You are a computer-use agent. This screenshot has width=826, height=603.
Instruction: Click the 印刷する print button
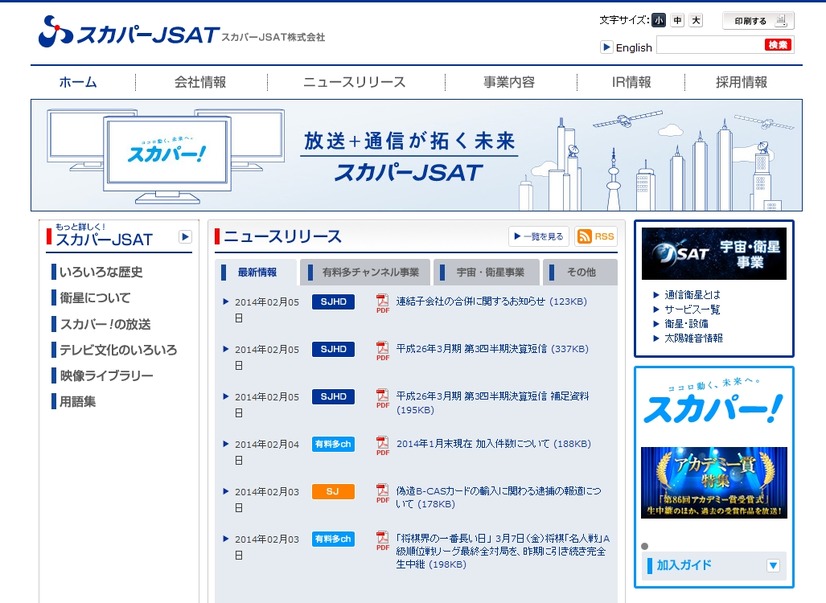tap(758, 21)
